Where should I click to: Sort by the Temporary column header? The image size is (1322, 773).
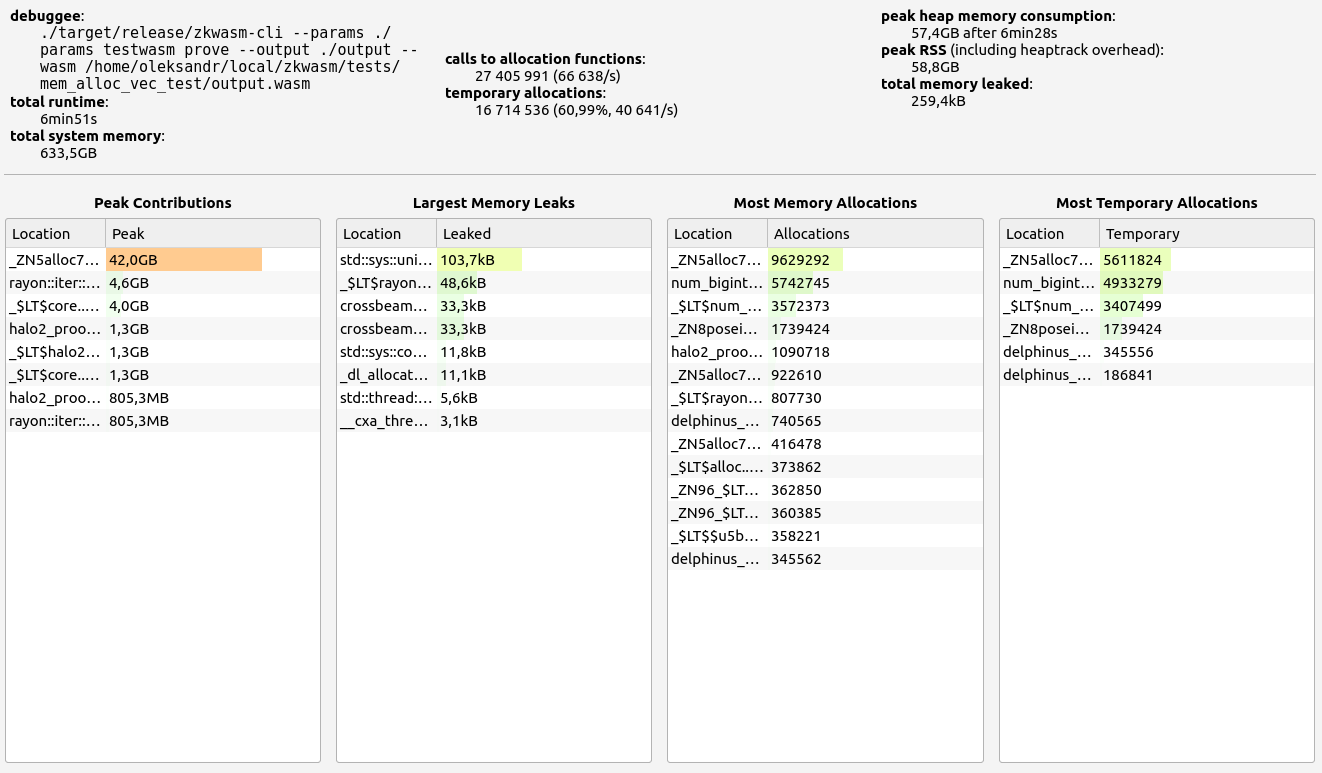point(1206,233)
